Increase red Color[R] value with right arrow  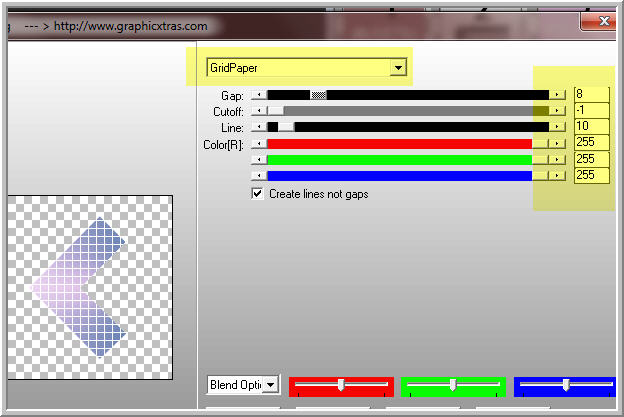pos(557,144)
